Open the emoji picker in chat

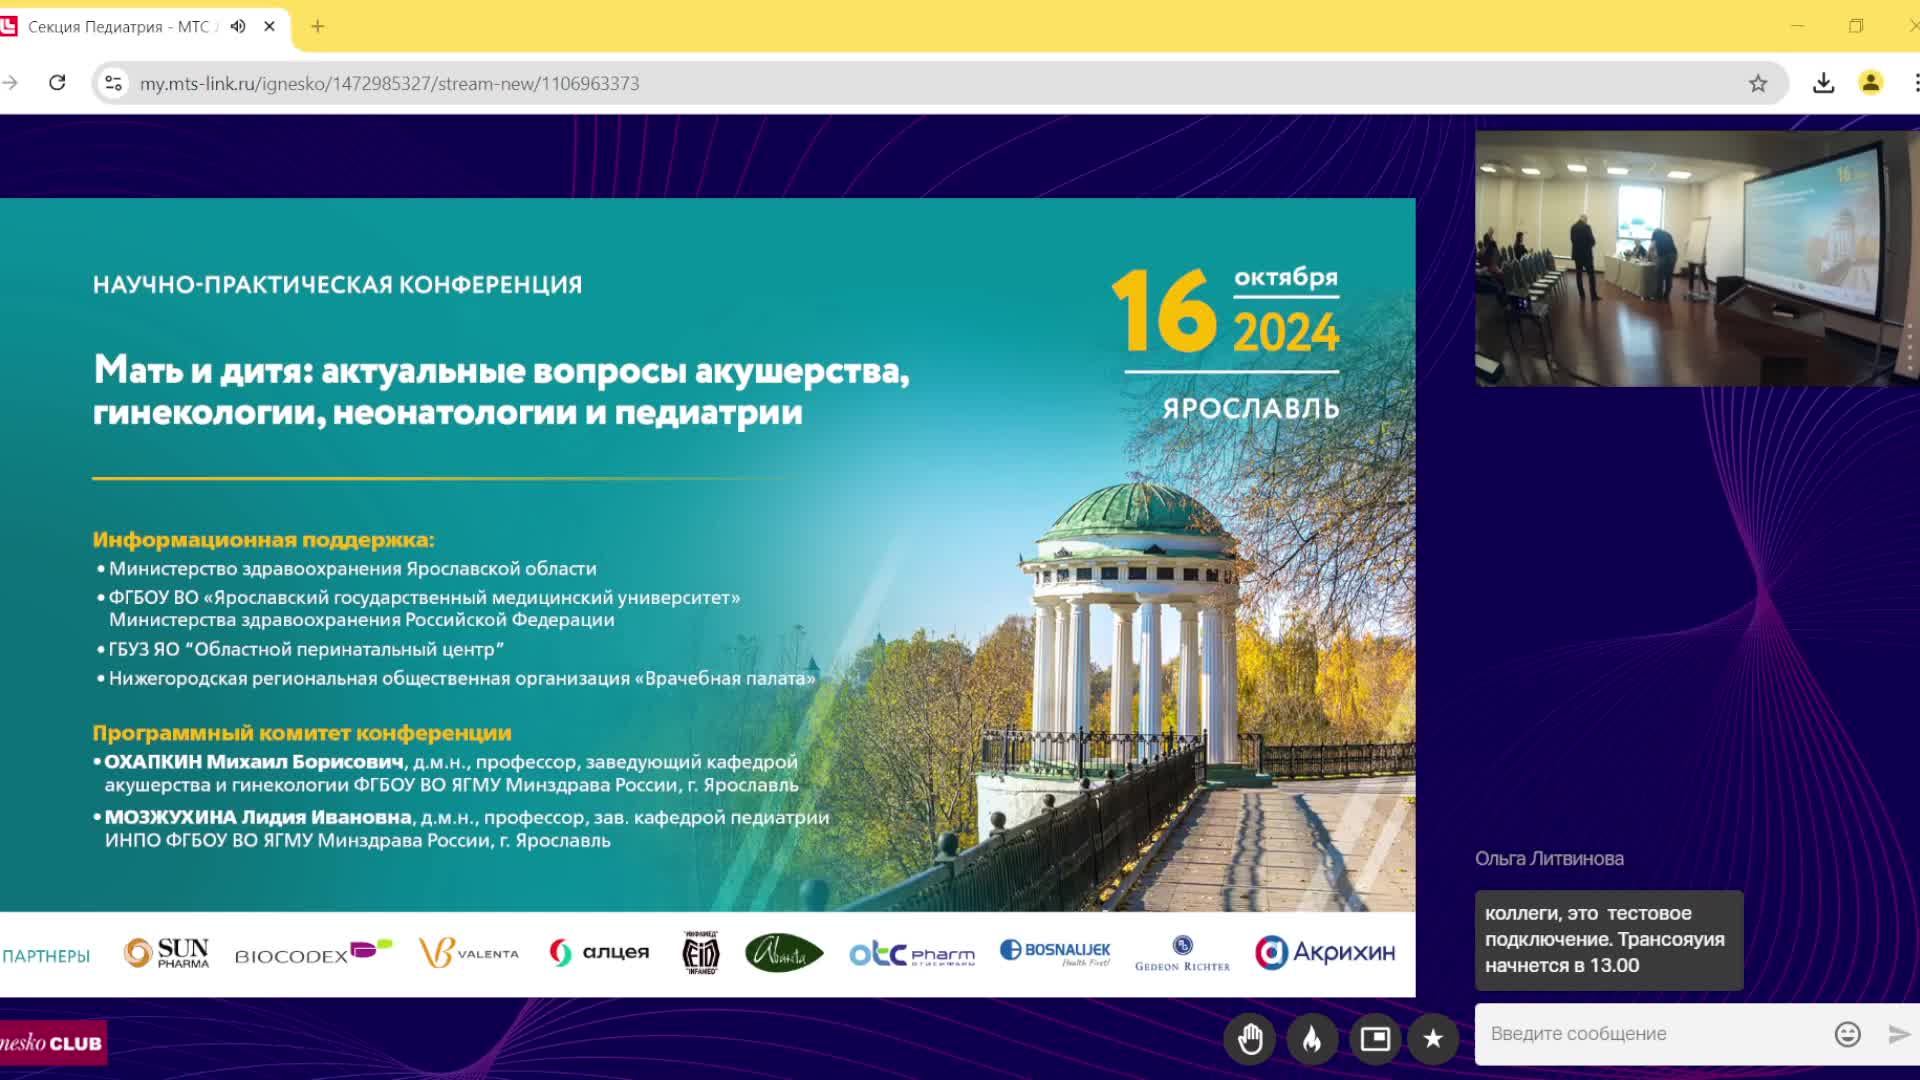pos(1849,1034)
